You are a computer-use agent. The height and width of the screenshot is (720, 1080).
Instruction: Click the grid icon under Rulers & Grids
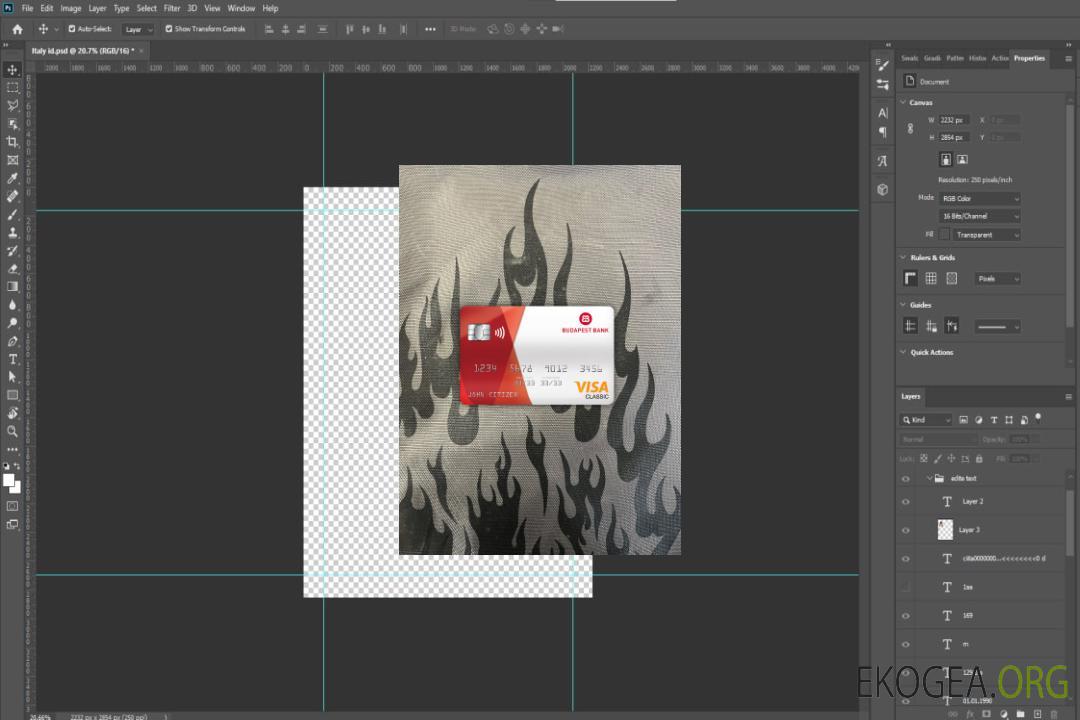click(x=931, y=279)
